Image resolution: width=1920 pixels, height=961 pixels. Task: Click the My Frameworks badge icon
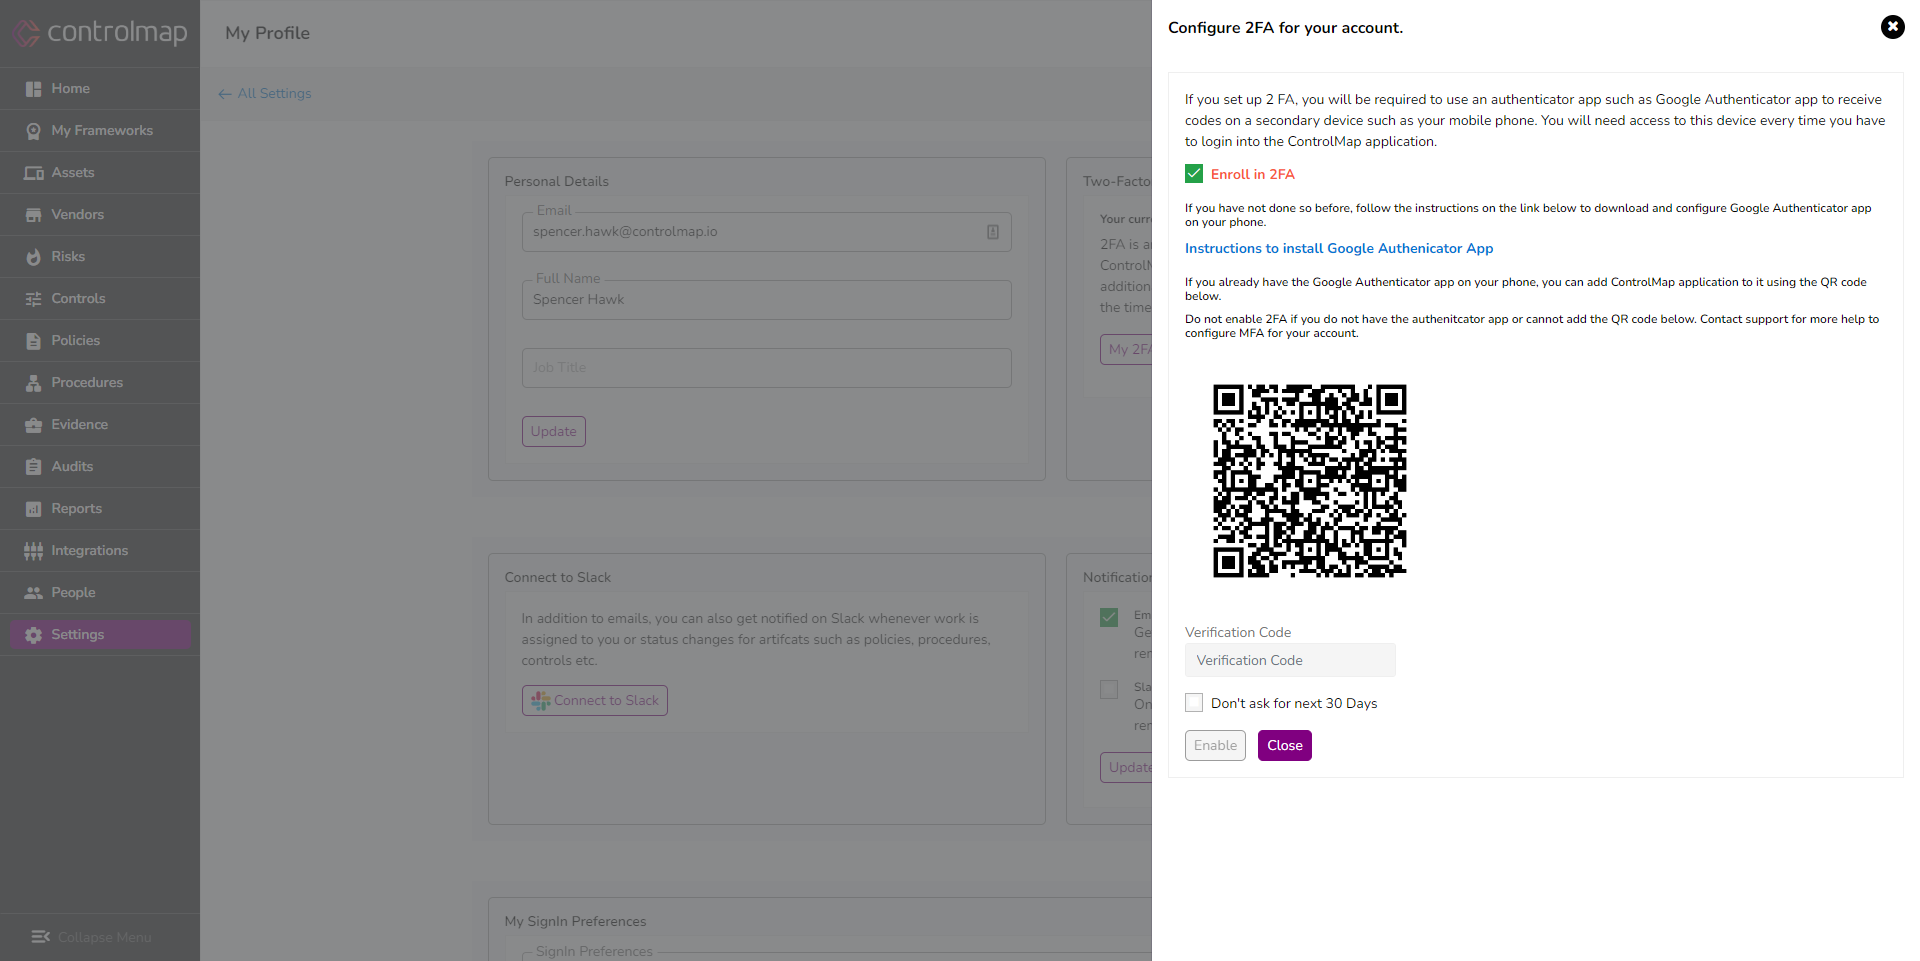(33, 131)
